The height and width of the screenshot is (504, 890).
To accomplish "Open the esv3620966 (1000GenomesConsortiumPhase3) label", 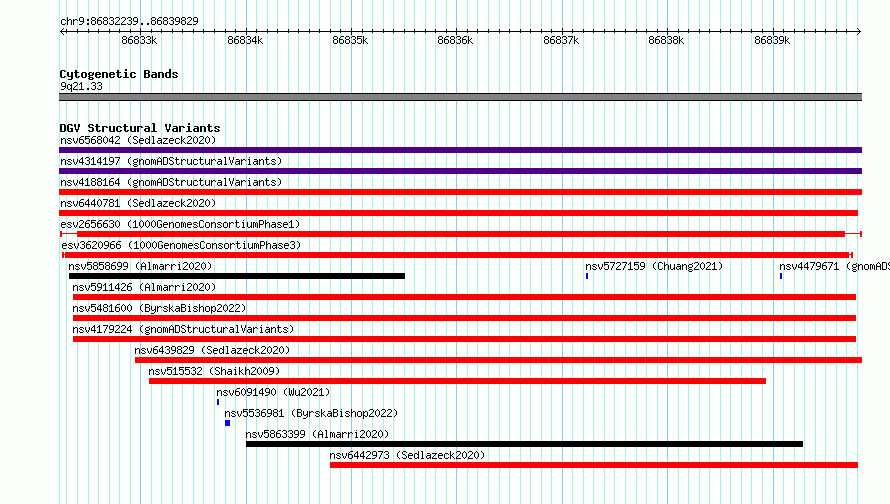I will click(181, 245).
